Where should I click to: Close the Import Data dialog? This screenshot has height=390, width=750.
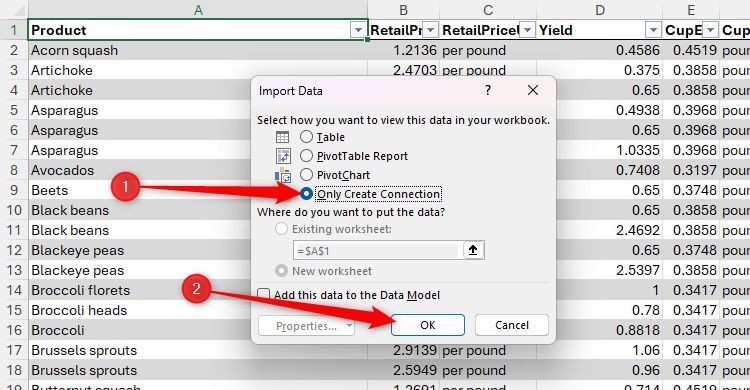click(x=532, y=90)
